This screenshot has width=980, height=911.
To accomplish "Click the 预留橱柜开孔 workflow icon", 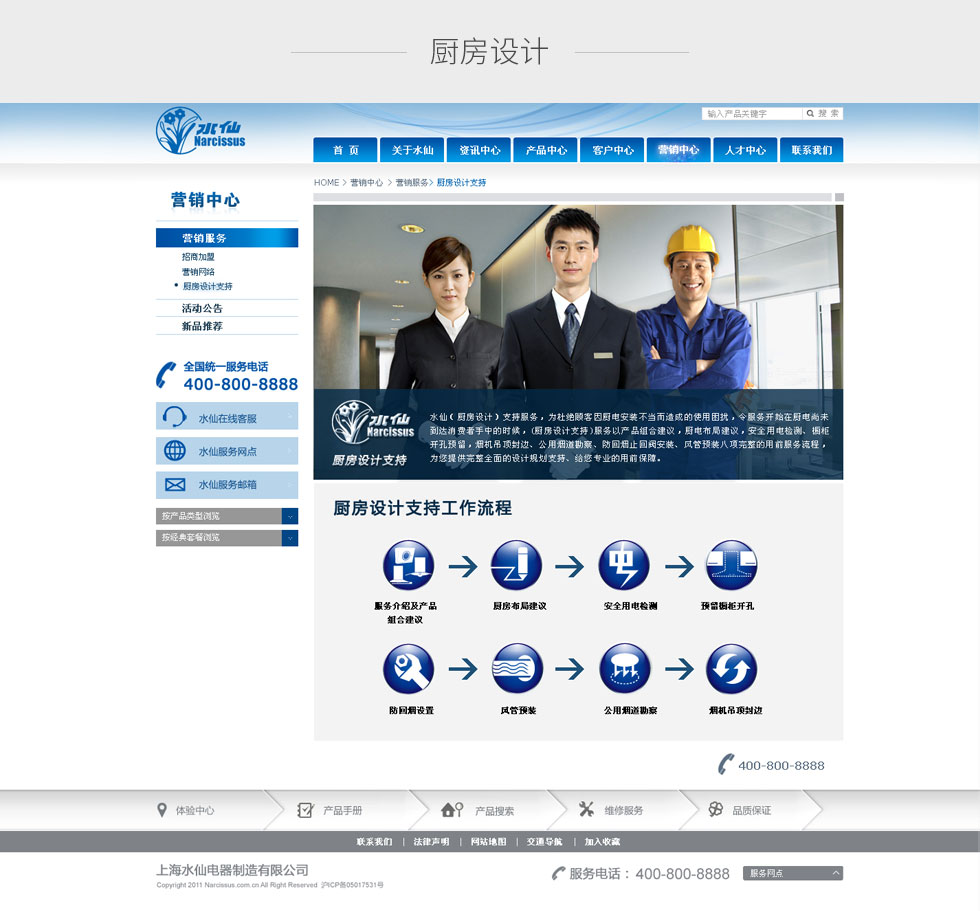I will [732, 566].
